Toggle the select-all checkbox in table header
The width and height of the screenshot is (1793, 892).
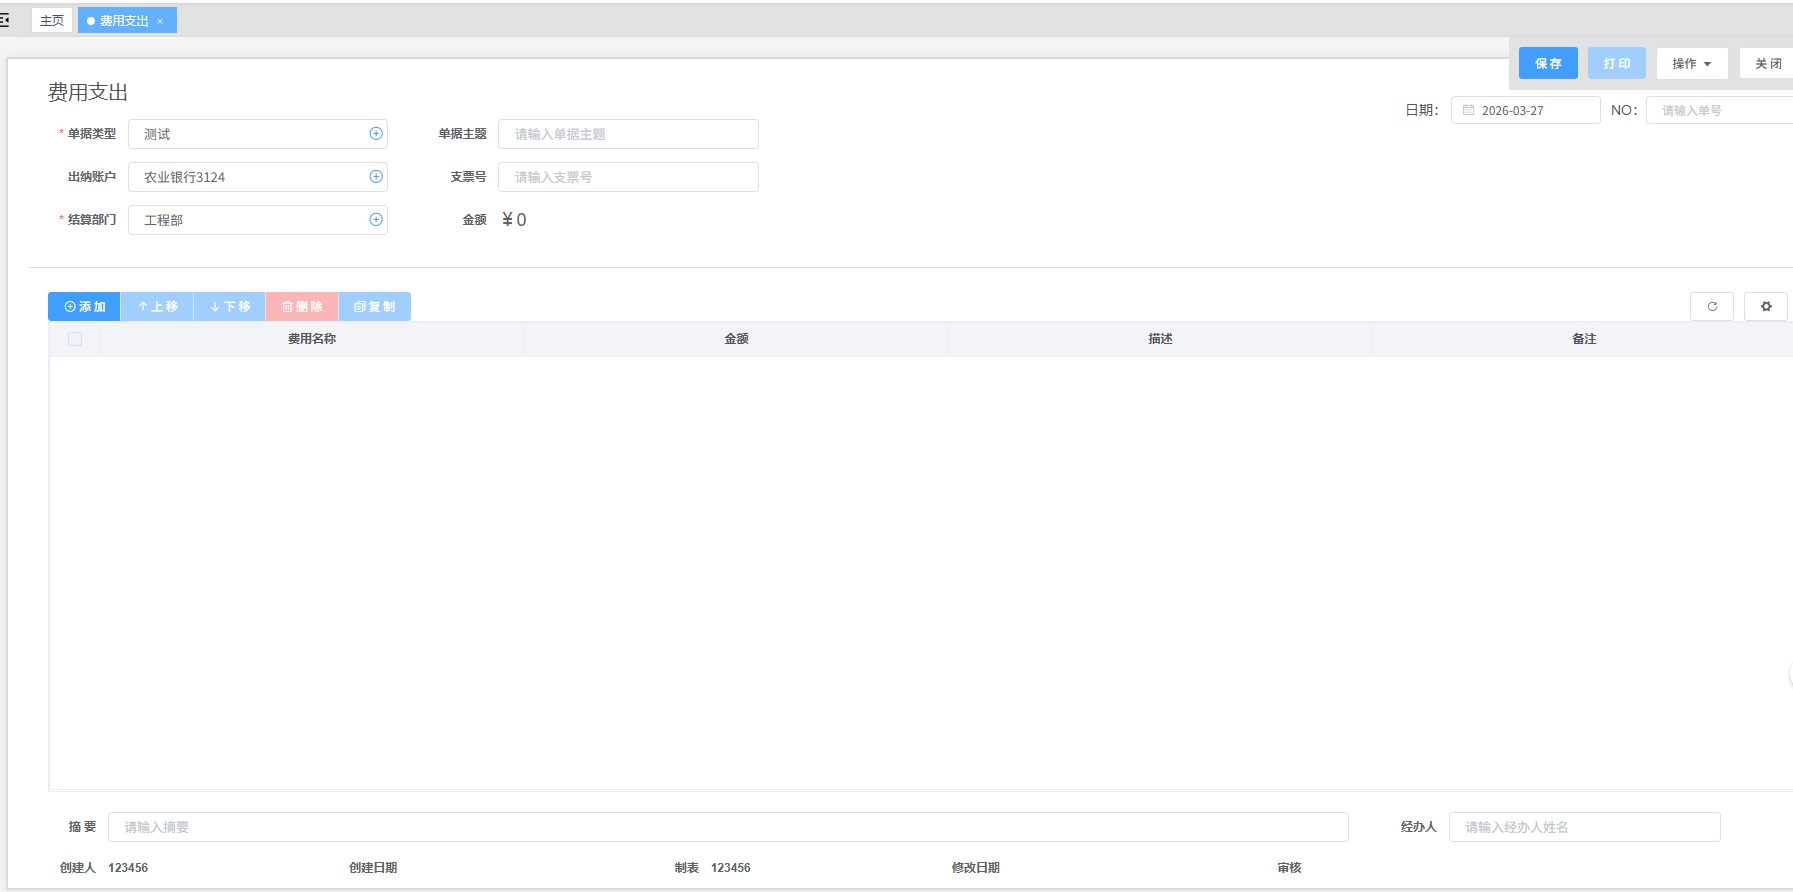[x=75, y=339]
